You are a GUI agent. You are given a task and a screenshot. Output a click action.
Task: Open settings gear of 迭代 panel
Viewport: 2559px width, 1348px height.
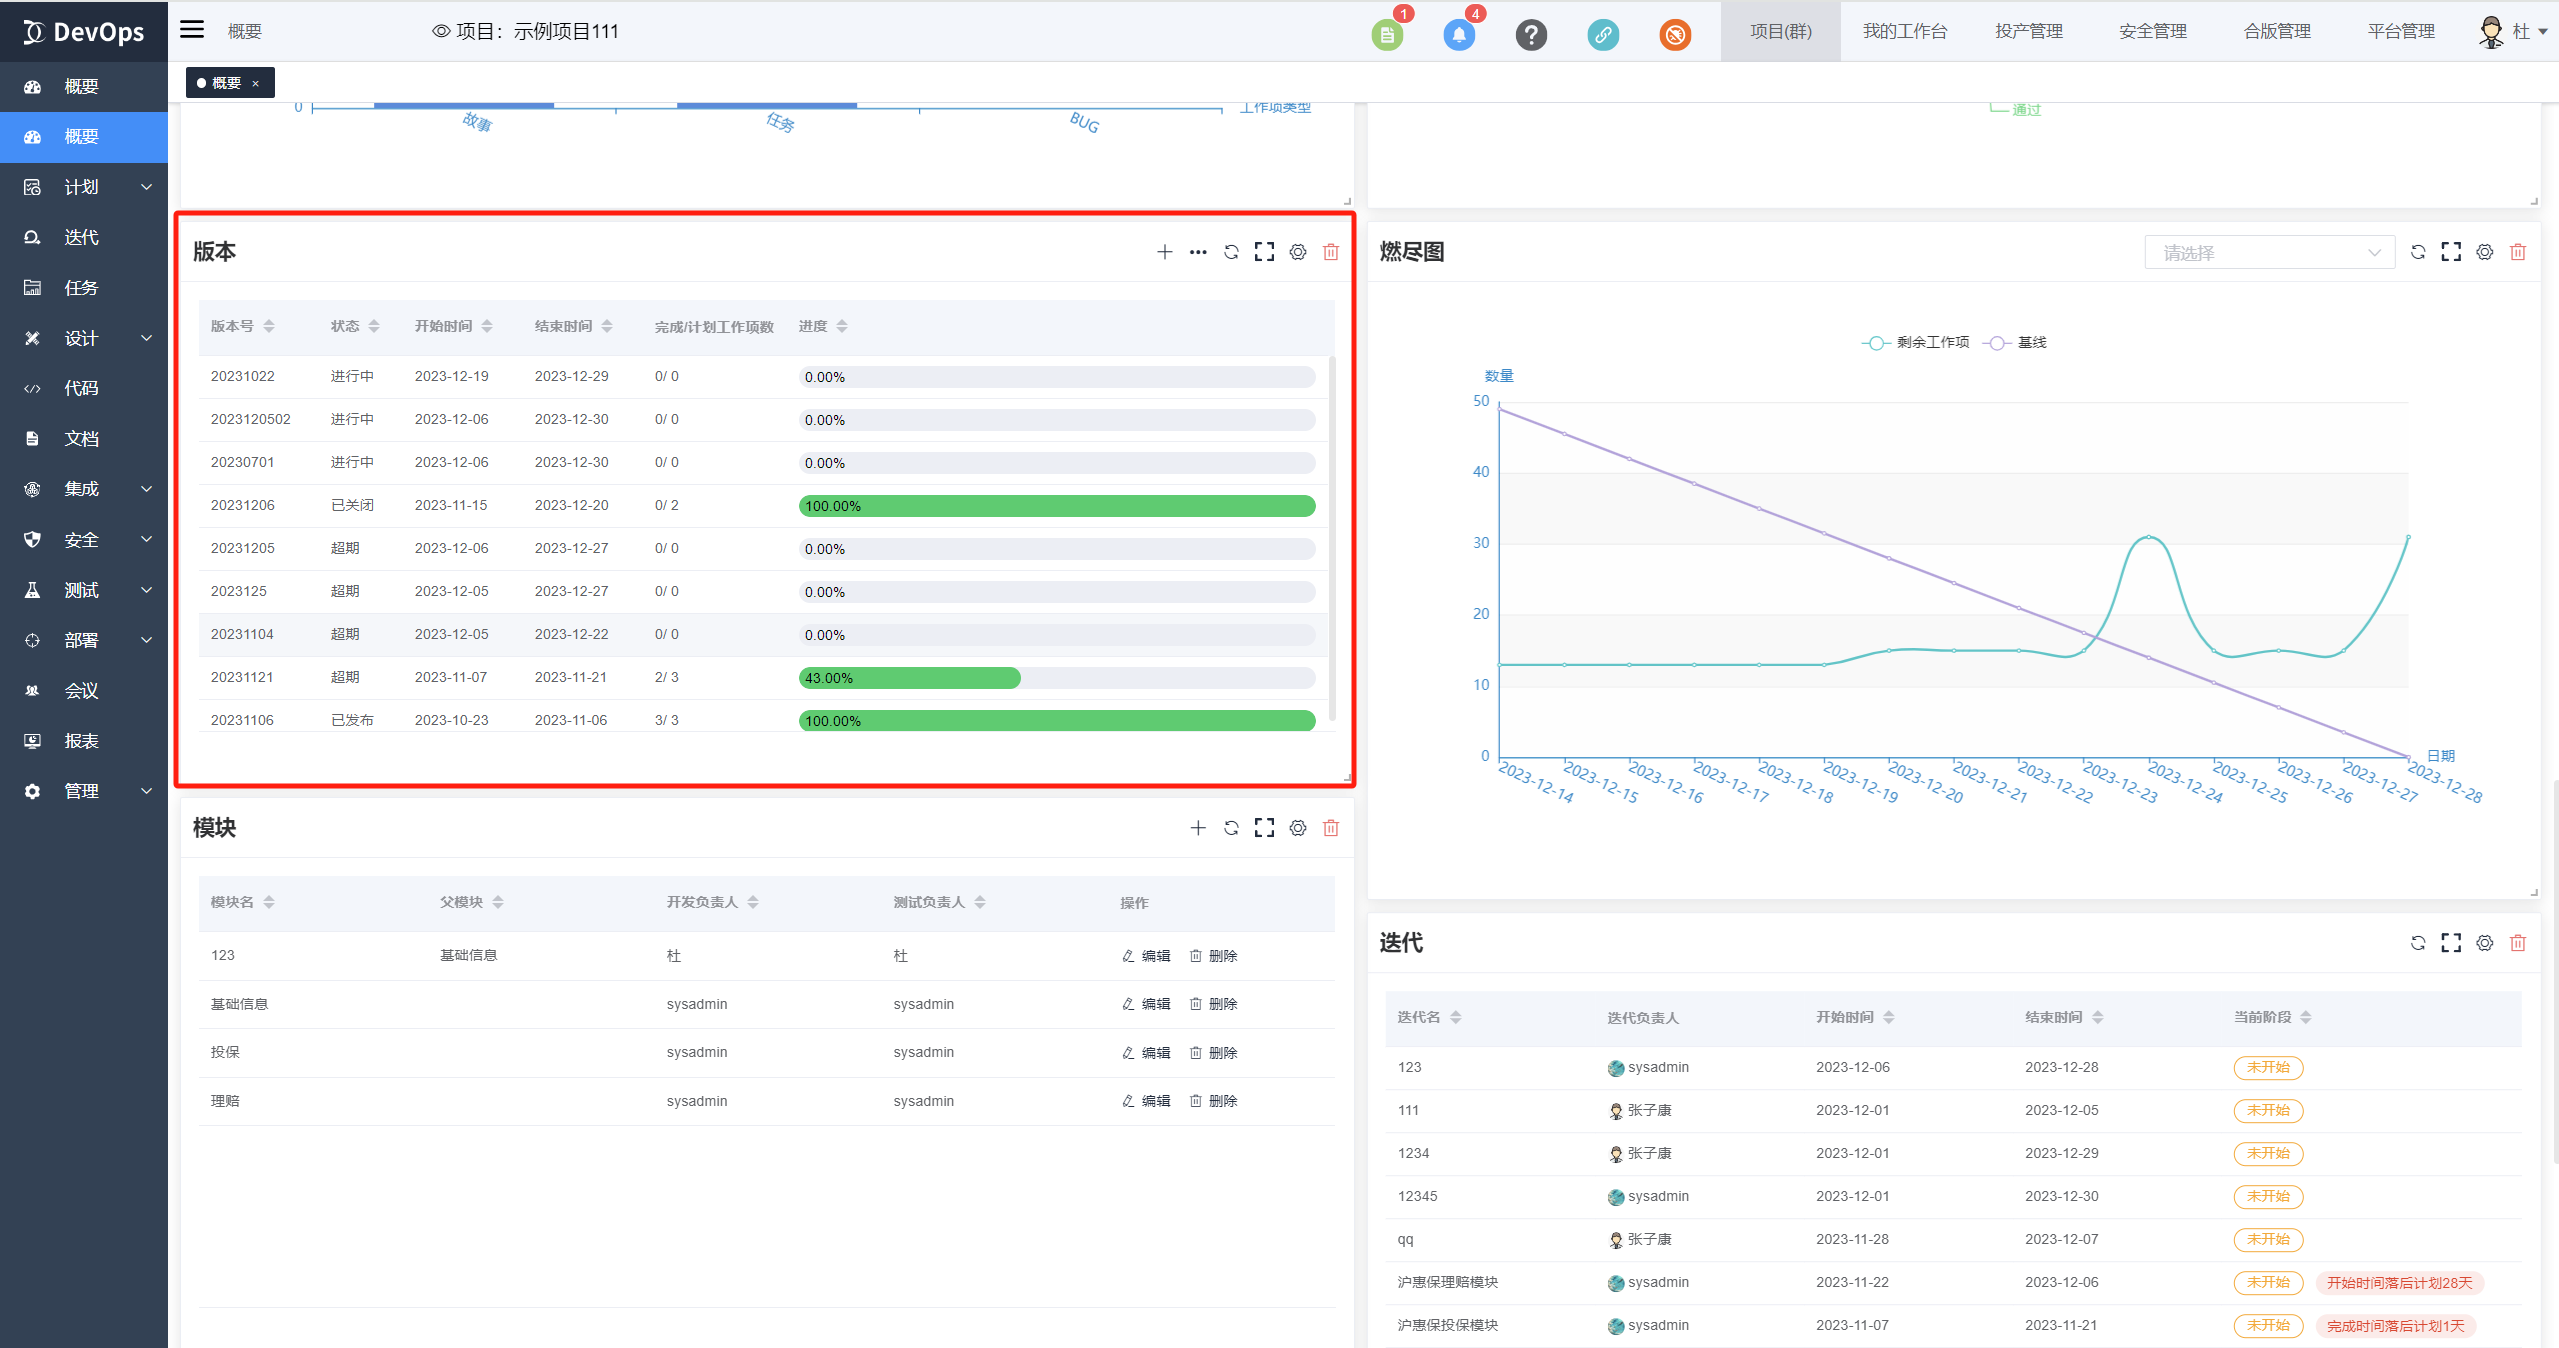click(x=2484, y=943)
